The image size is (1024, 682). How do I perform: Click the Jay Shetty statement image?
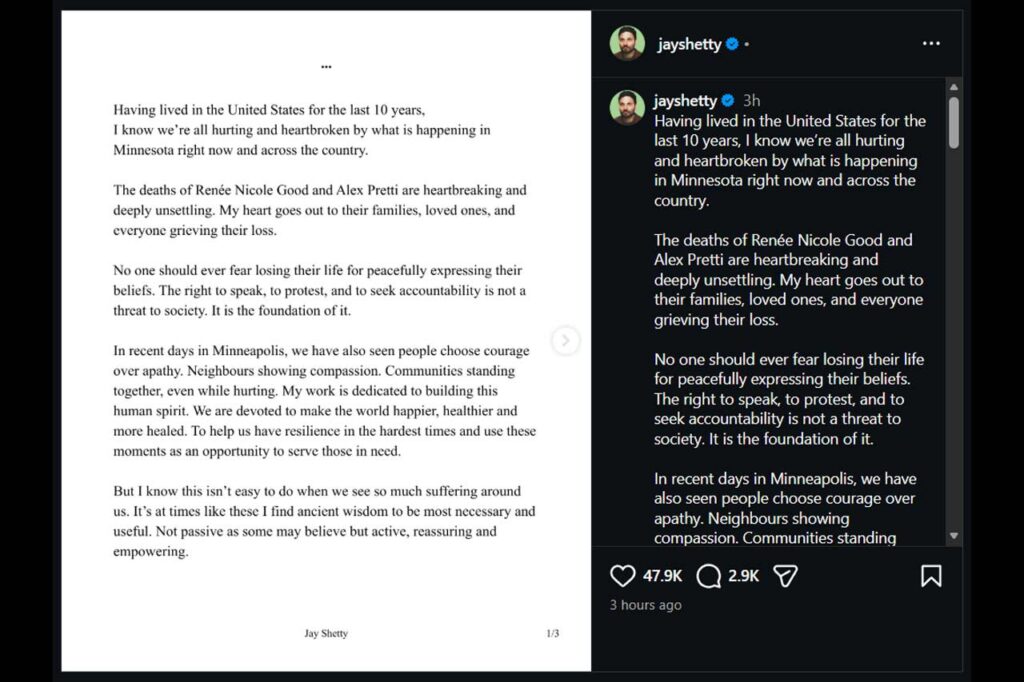point(326,341)
